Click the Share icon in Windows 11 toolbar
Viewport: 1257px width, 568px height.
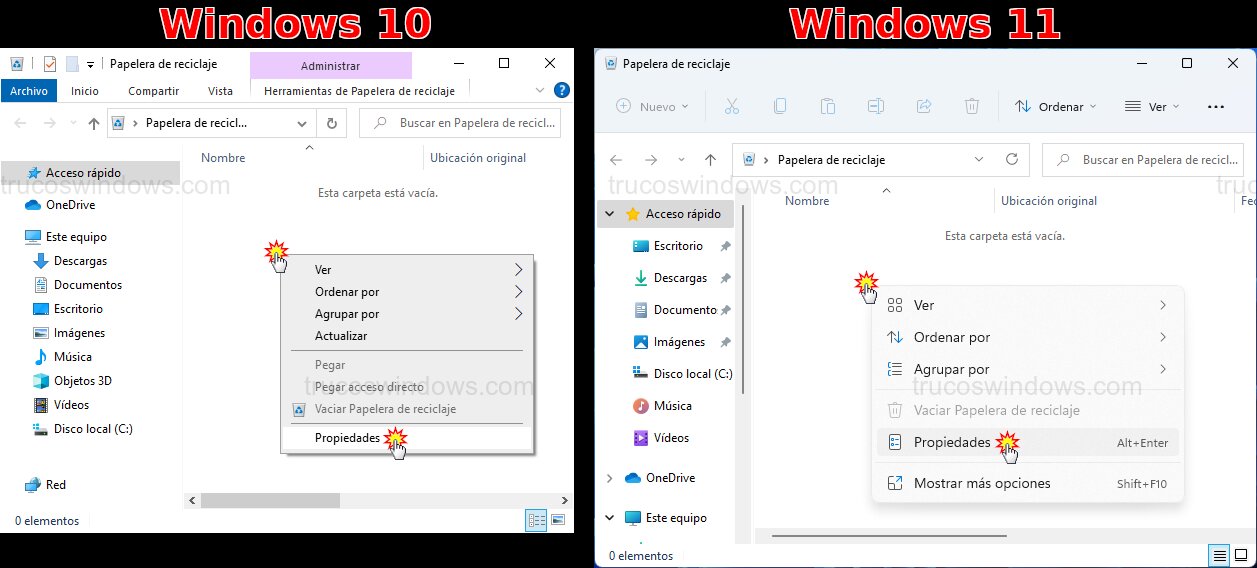click(x=924, y=106)
